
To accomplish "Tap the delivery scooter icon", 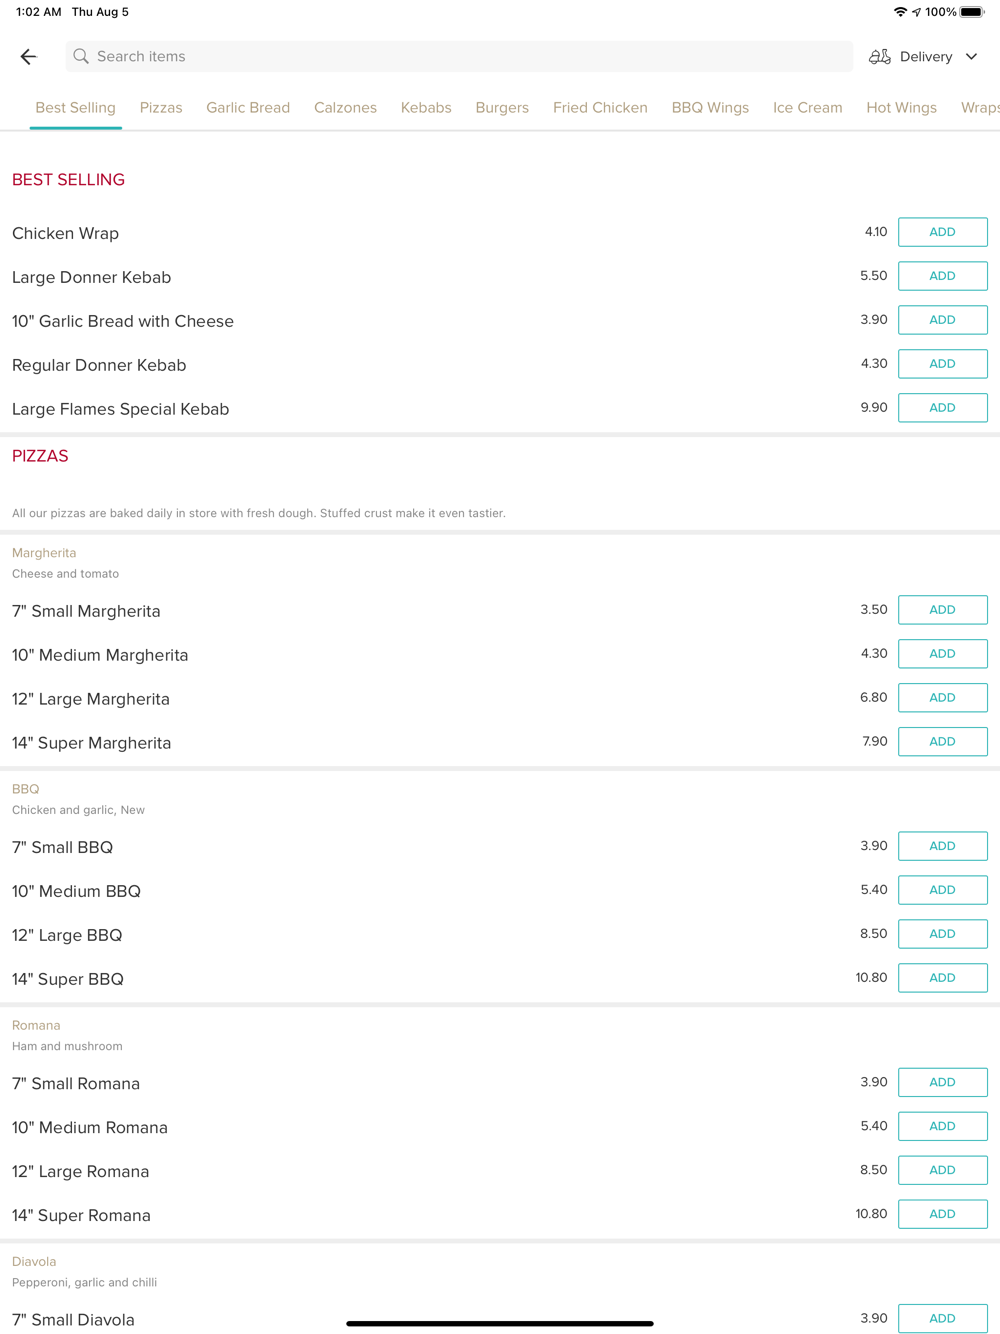I will [x=879, y=57].
